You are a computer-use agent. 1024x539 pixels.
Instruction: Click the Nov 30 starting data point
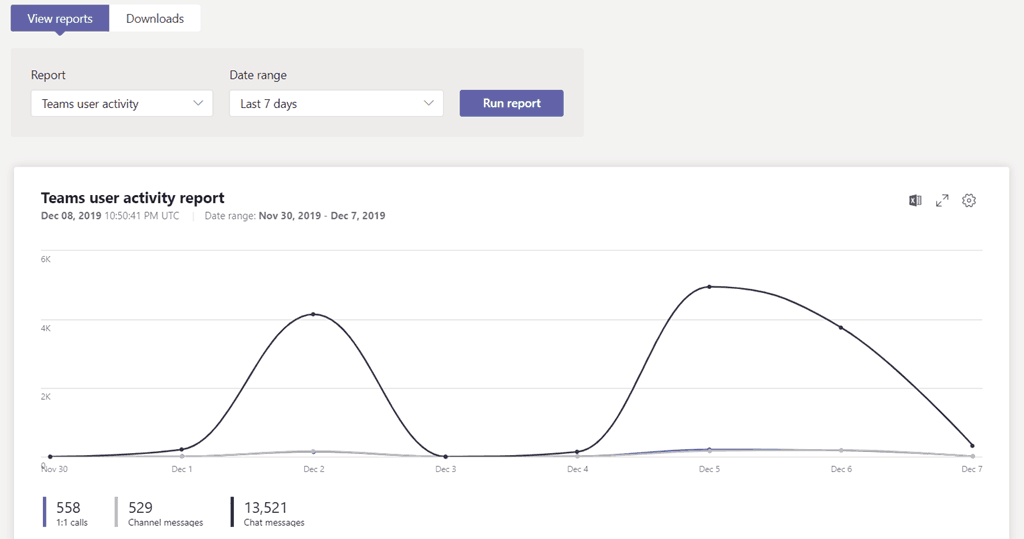[50, 456]
